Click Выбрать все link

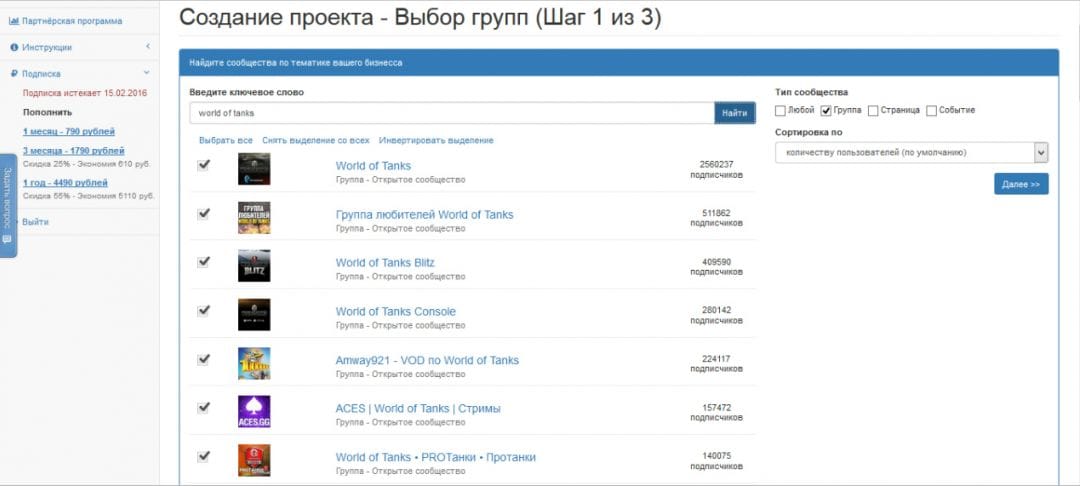(226, 140)
